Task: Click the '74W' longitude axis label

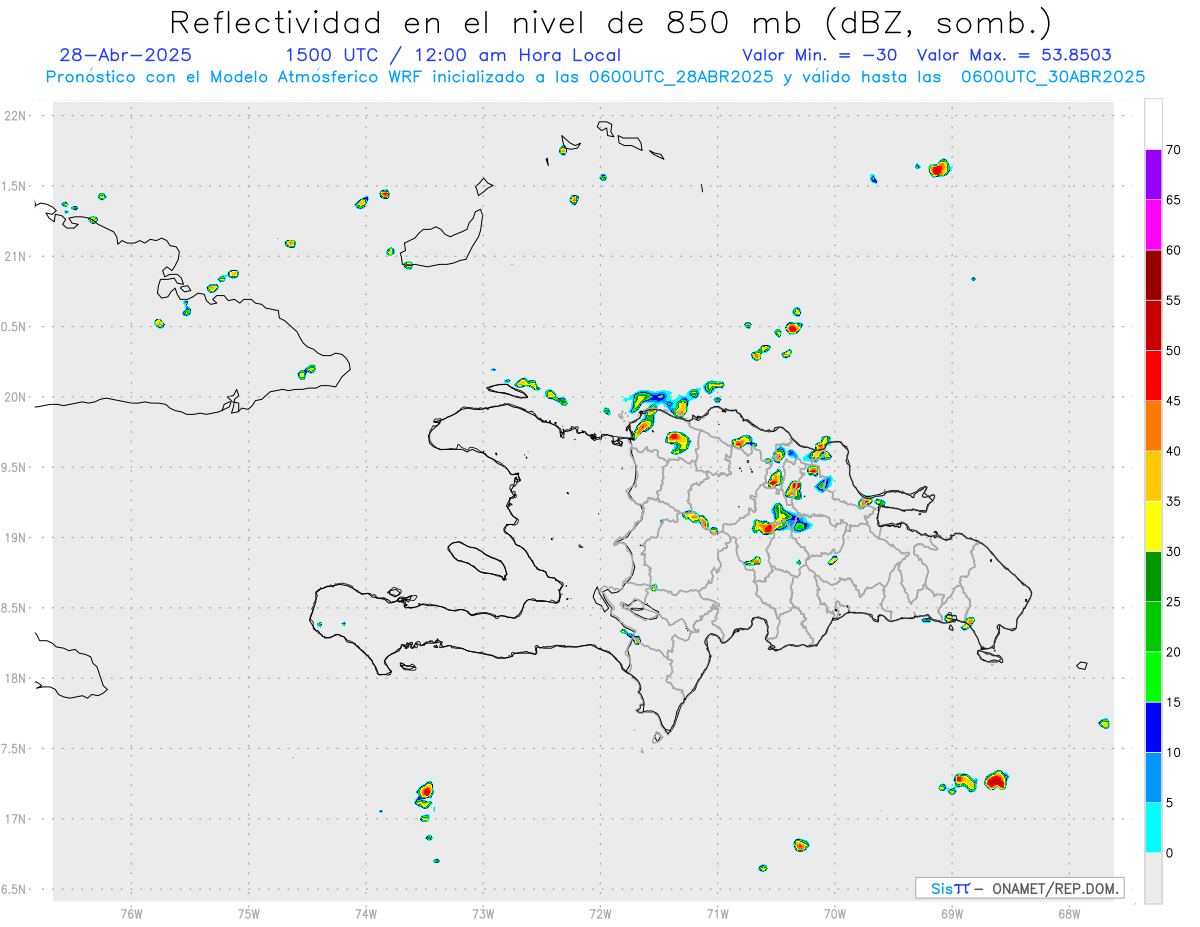Action: click(366, 913)
